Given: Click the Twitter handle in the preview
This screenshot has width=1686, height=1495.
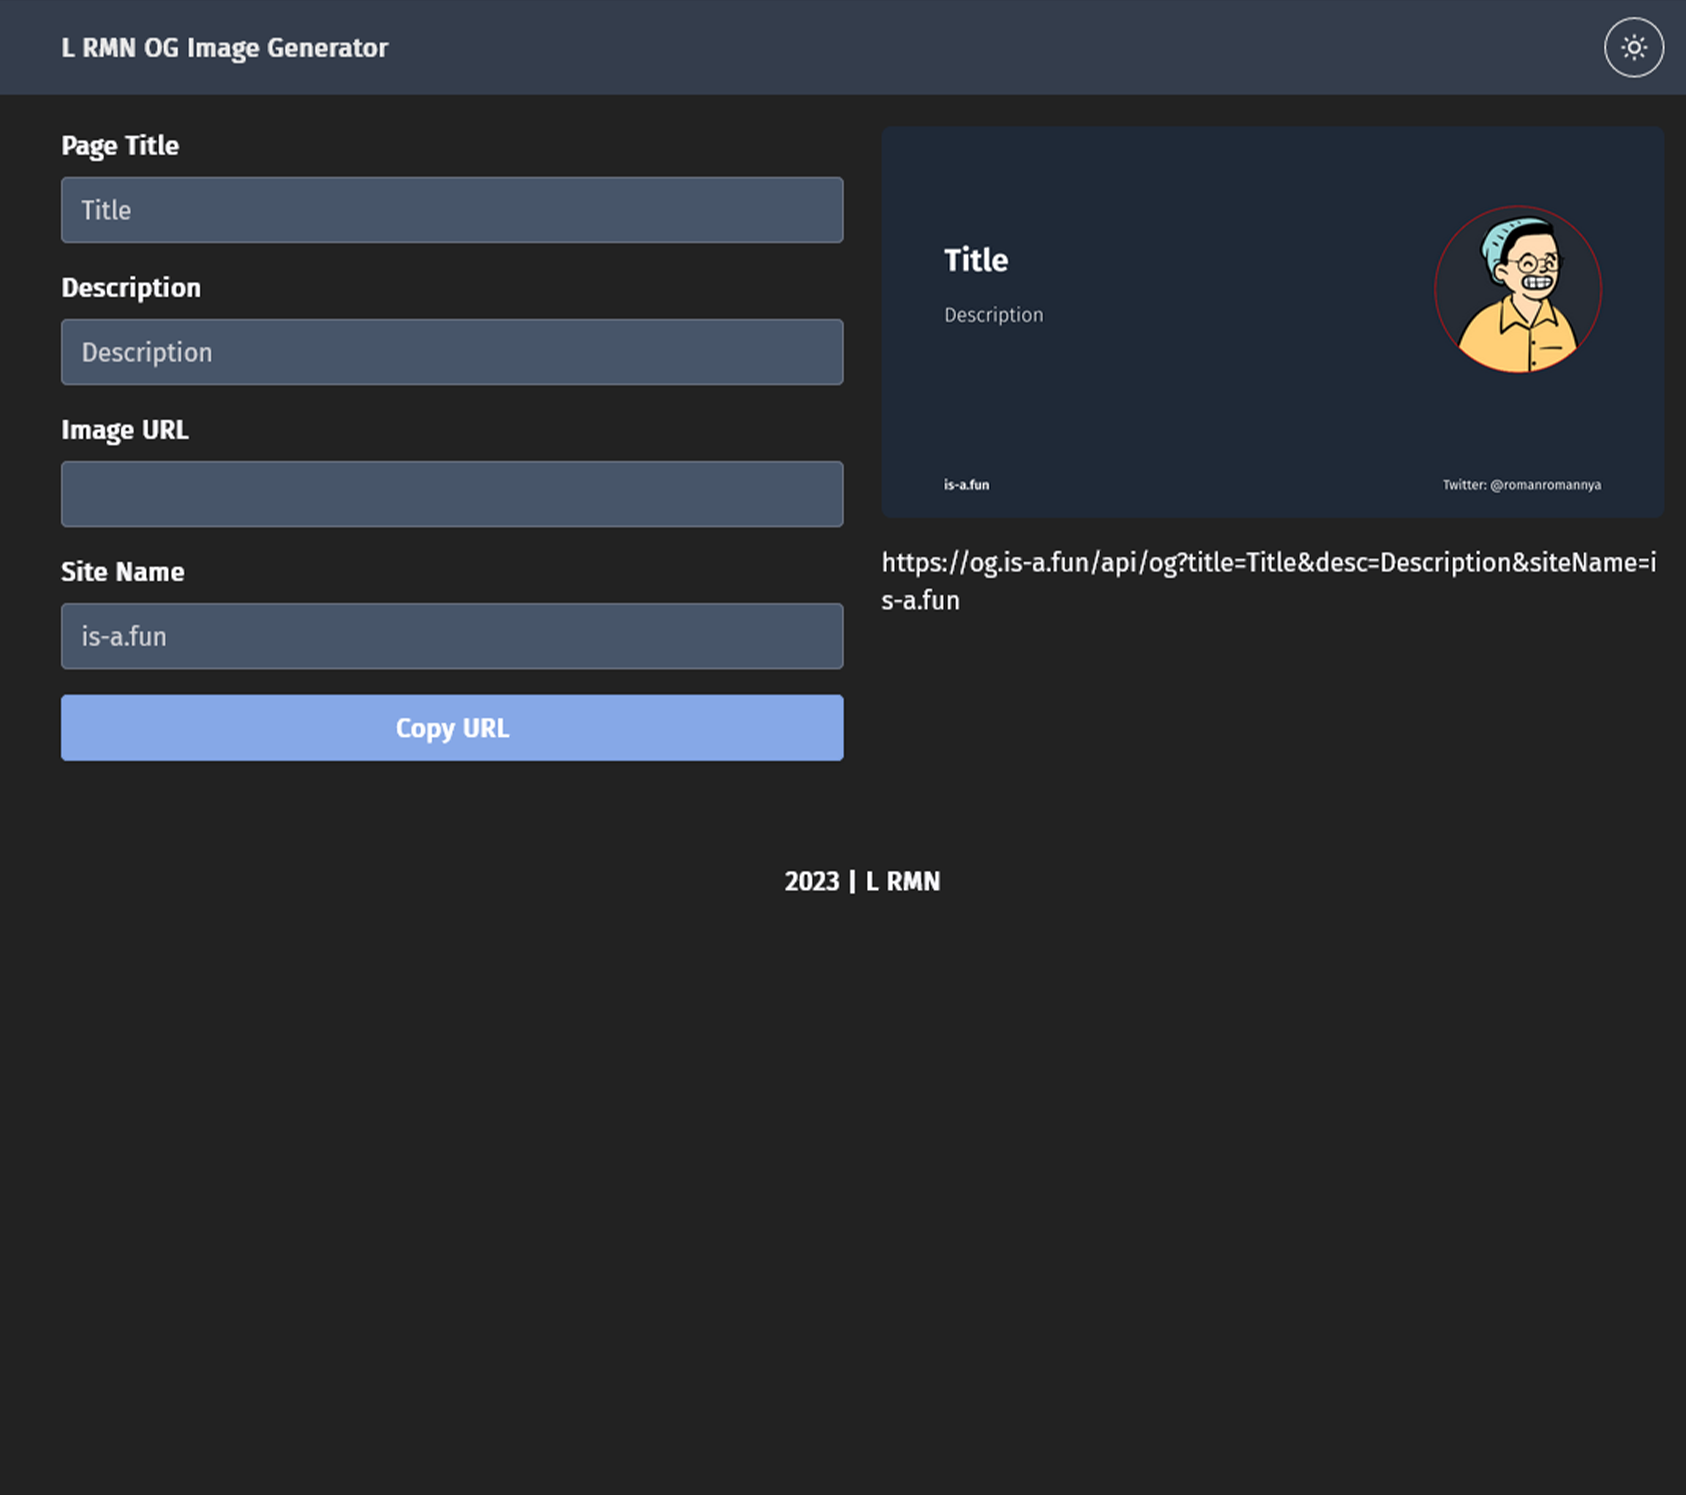Looking at the screenshot, I should pyautogui.click(x=1521, y=485).
